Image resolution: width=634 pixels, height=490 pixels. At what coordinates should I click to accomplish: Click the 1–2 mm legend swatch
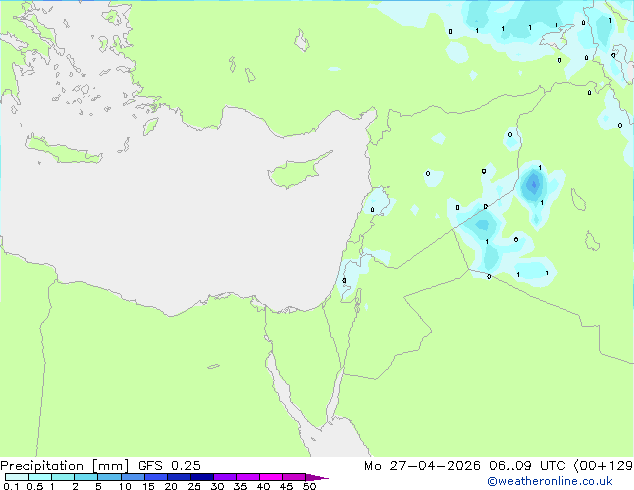click(63, 477)
